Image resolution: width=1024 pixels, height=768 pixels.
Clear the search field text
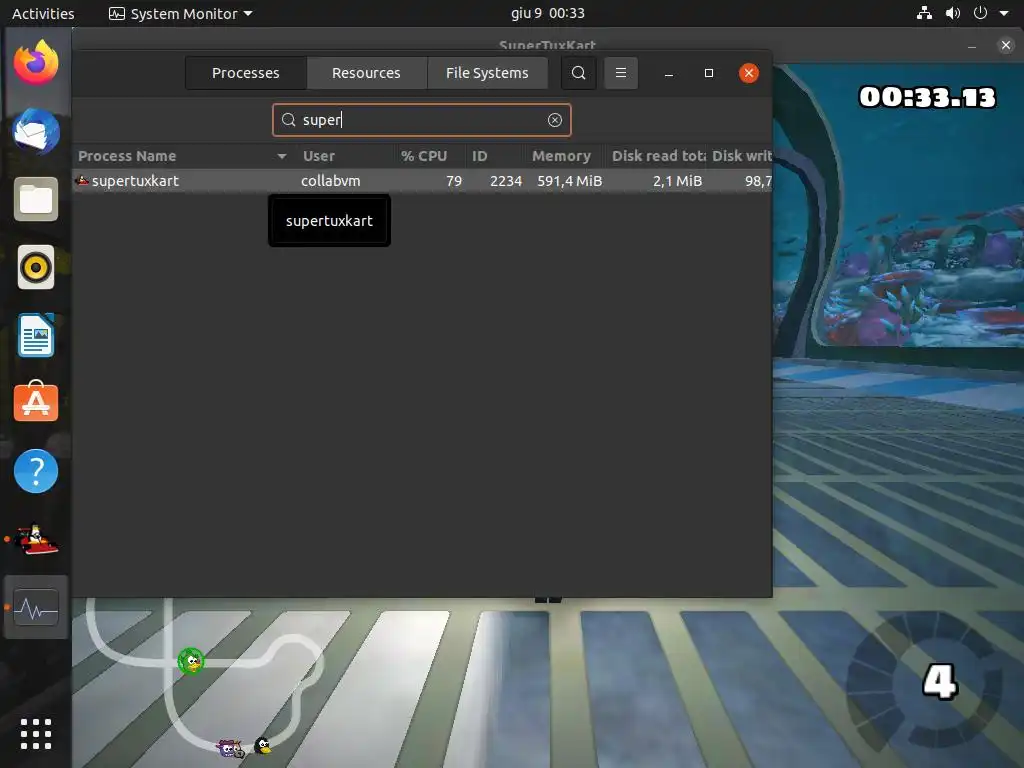click(555, 120)
